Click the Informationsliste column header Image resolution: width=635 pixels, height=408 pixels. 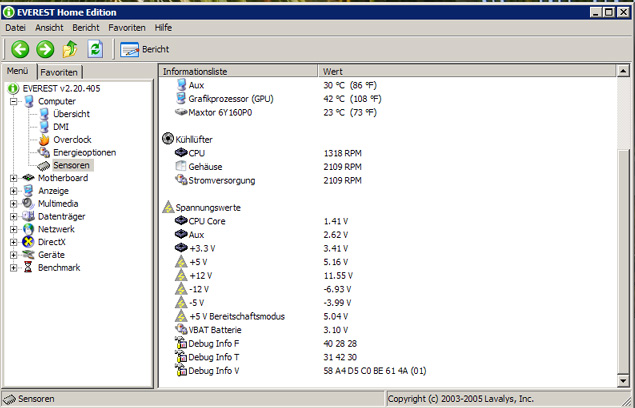pyautogui.click(x=239, y=71)
